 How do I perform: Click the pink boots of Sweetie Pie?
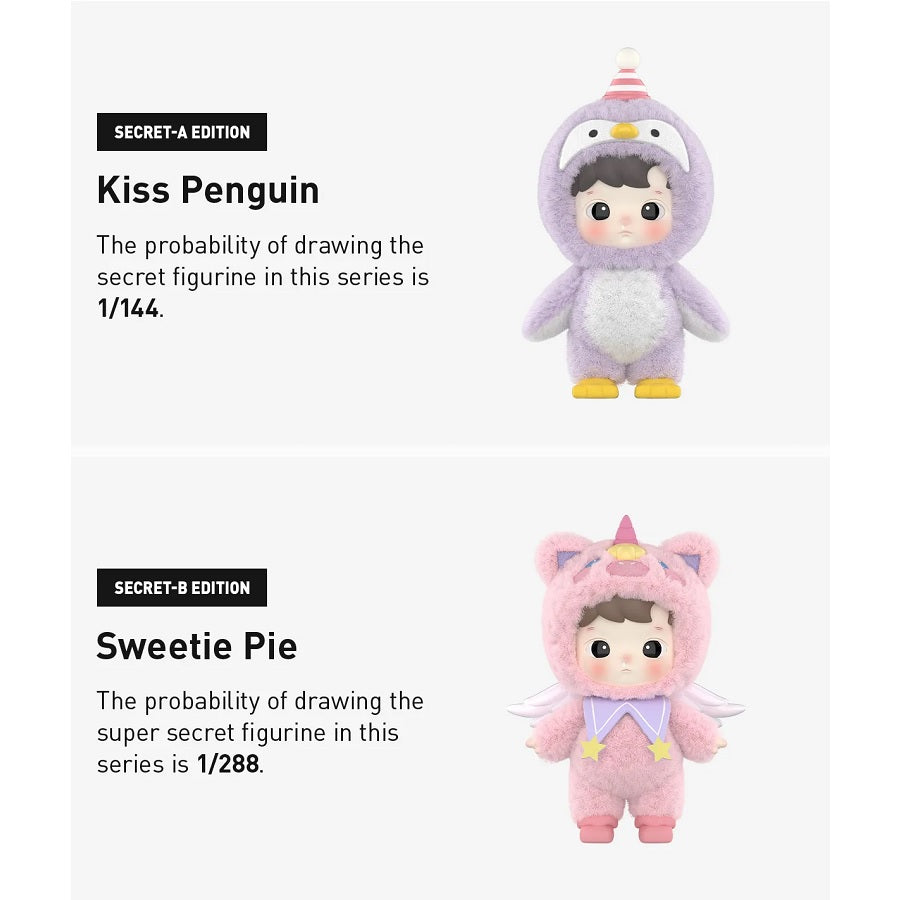(626, 830)
